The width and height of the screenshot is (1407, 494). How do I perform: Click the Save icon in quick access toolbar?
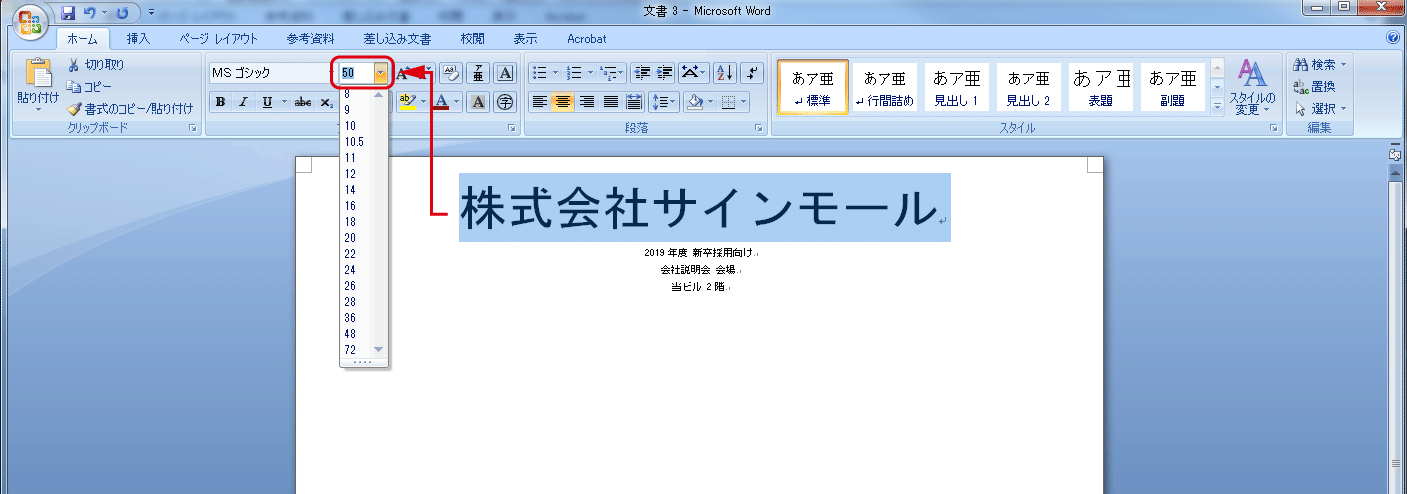point(69,14)
